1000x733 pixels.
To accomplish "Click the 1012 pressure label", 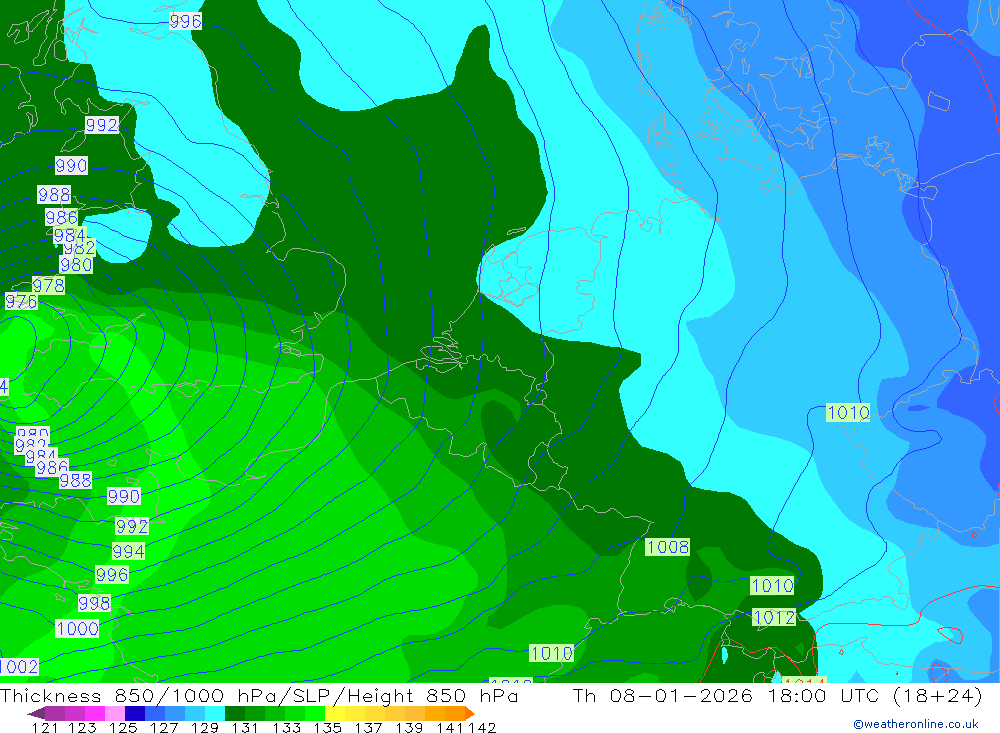I will (x=774, y=618).
